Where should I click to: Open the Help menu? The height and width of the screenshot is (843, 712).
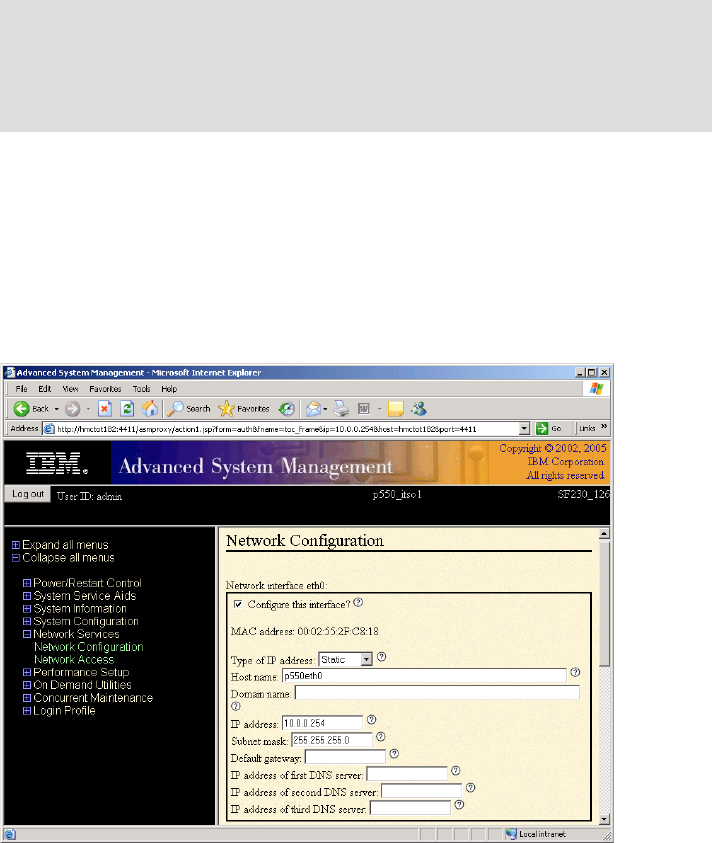(169, 389)
